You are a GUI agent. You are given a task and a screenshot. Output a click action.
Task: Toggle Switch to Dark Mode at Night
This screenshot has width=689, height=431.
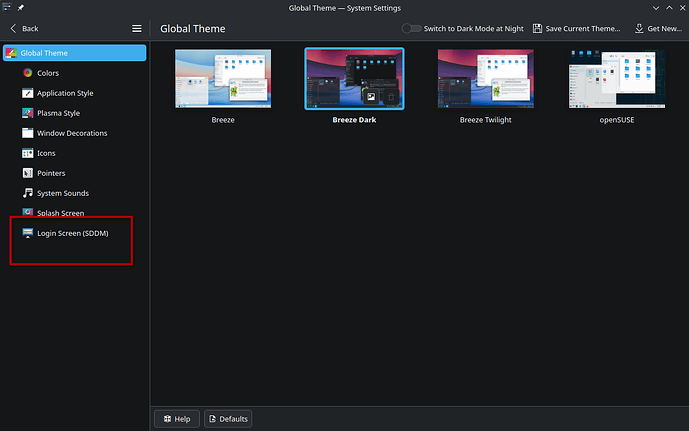[411, 29]
